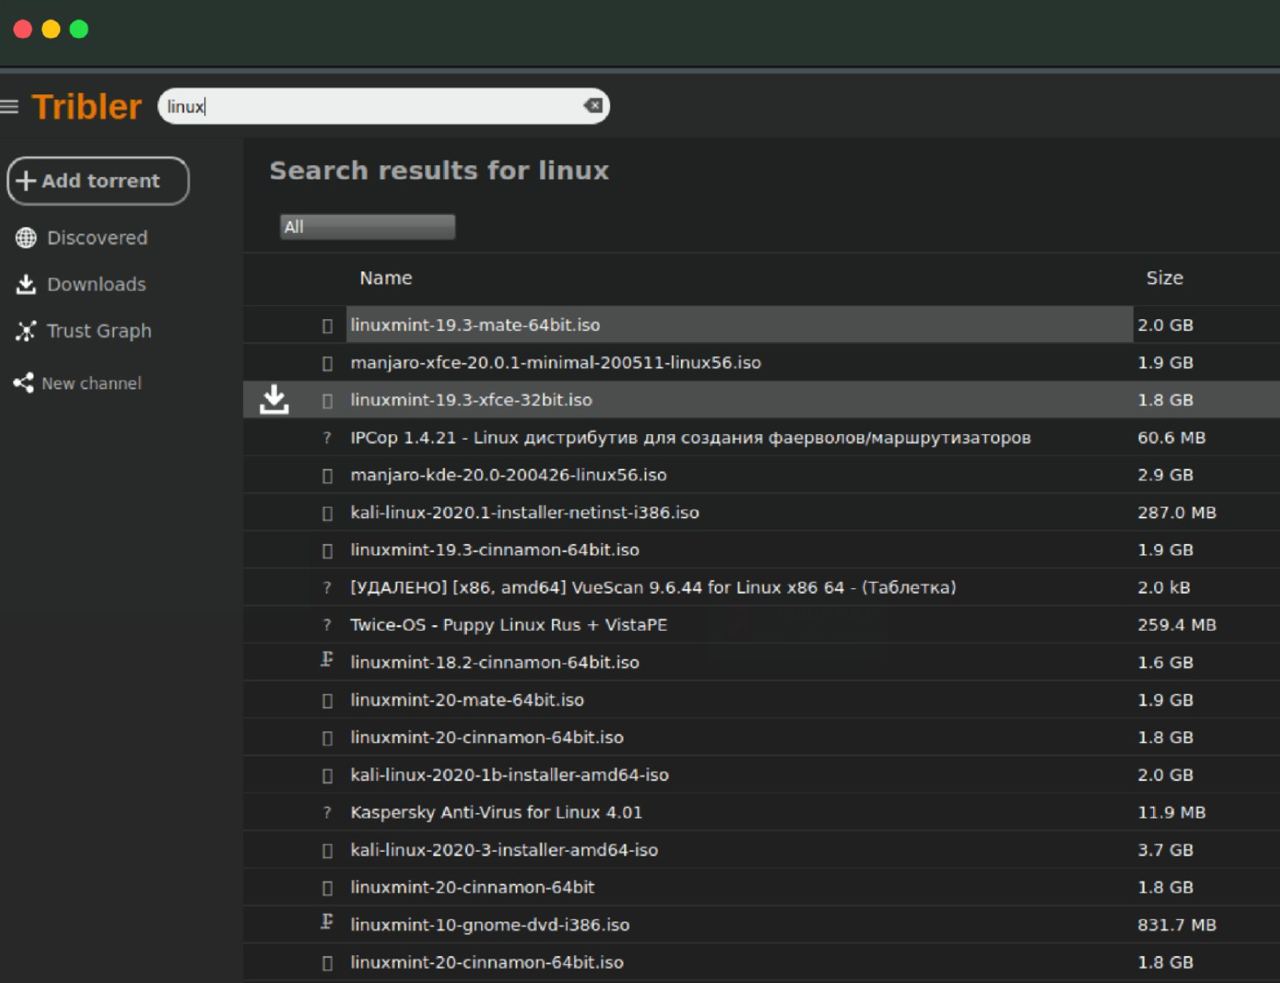Select kali-linux-2020.1-installer-netinst-i386.iso result
Image resolution: width=1280 pixels, height=983 pixels.
pyautogui.click(x=524, y=512)
